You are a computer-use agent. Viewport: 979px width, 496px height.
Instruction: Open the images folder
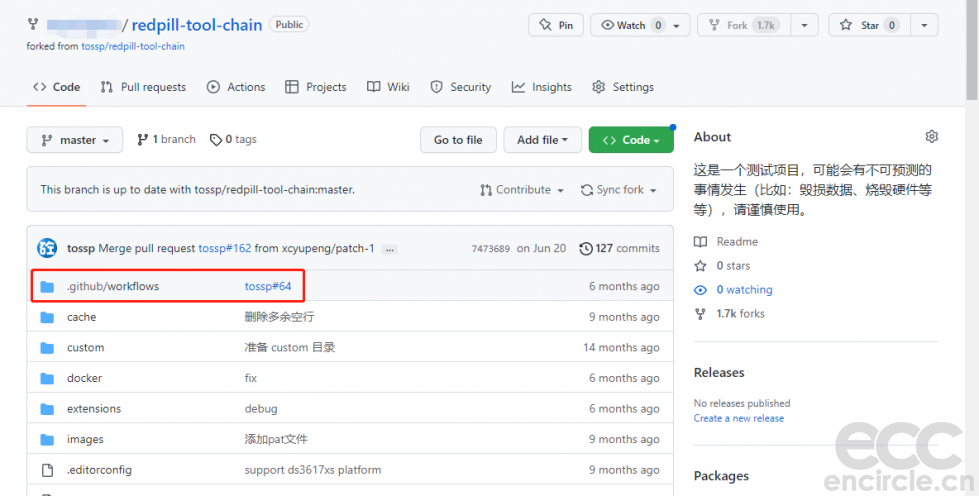pos(86,439)
